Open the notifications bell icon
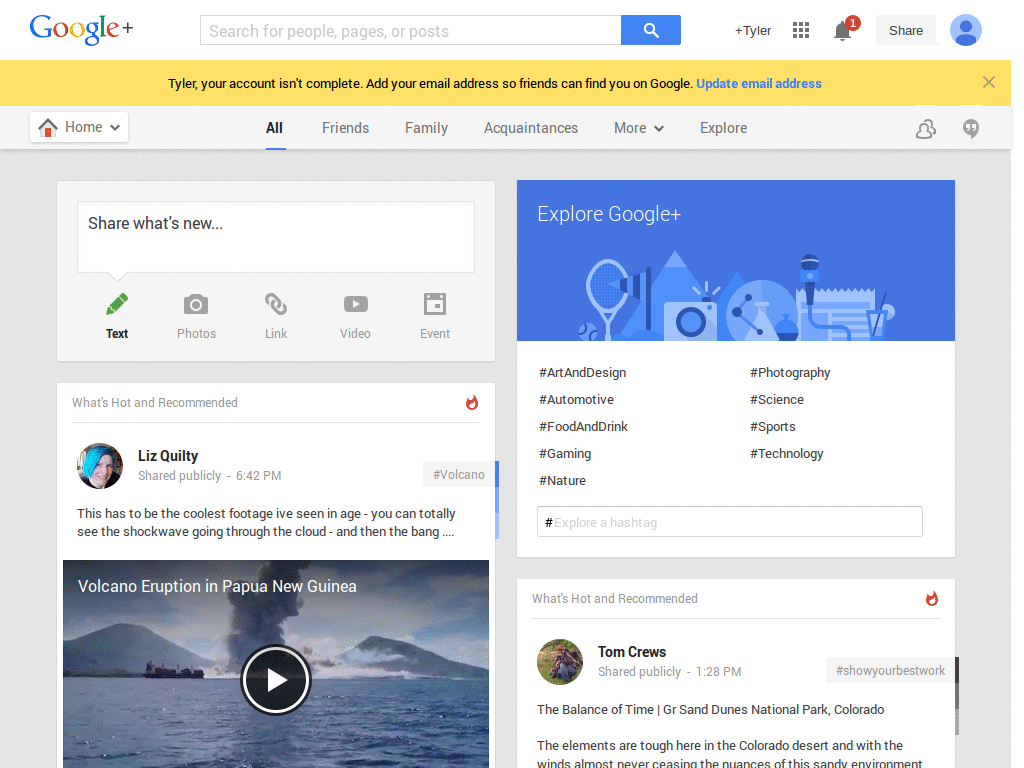 [843, 31]
